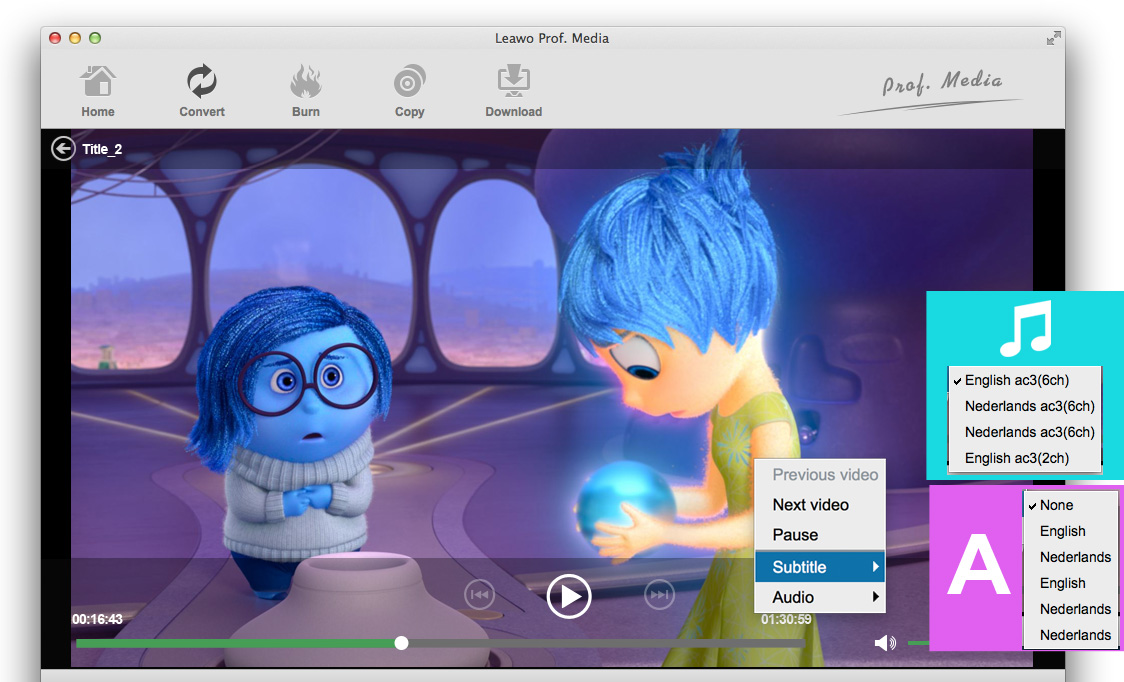Choose Pause from context menu
This screenshot has width=1124, height=682.
point(795,535)
